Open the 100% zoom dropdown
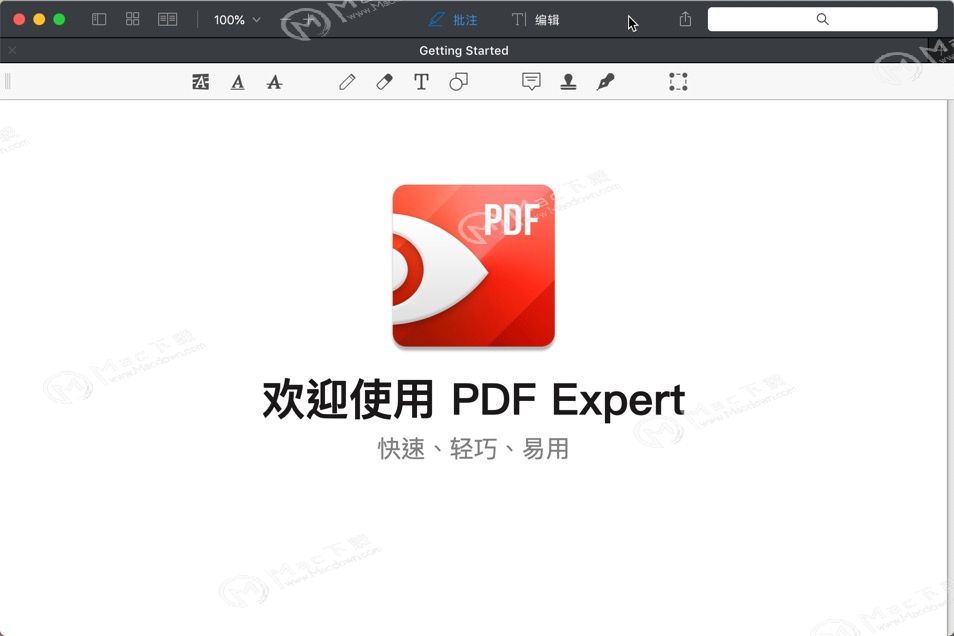The width and height of the screenshot is (954, 636). [x=237, y=20]
